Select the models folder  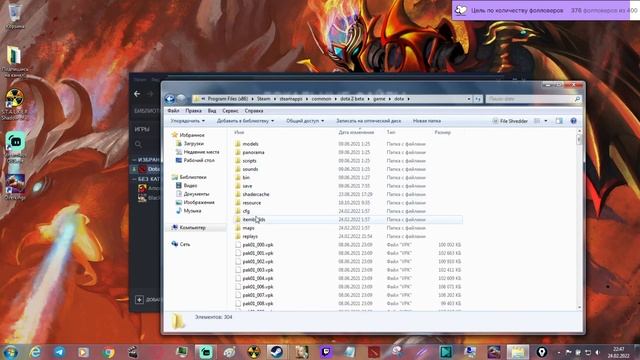(x=247, y=144)
